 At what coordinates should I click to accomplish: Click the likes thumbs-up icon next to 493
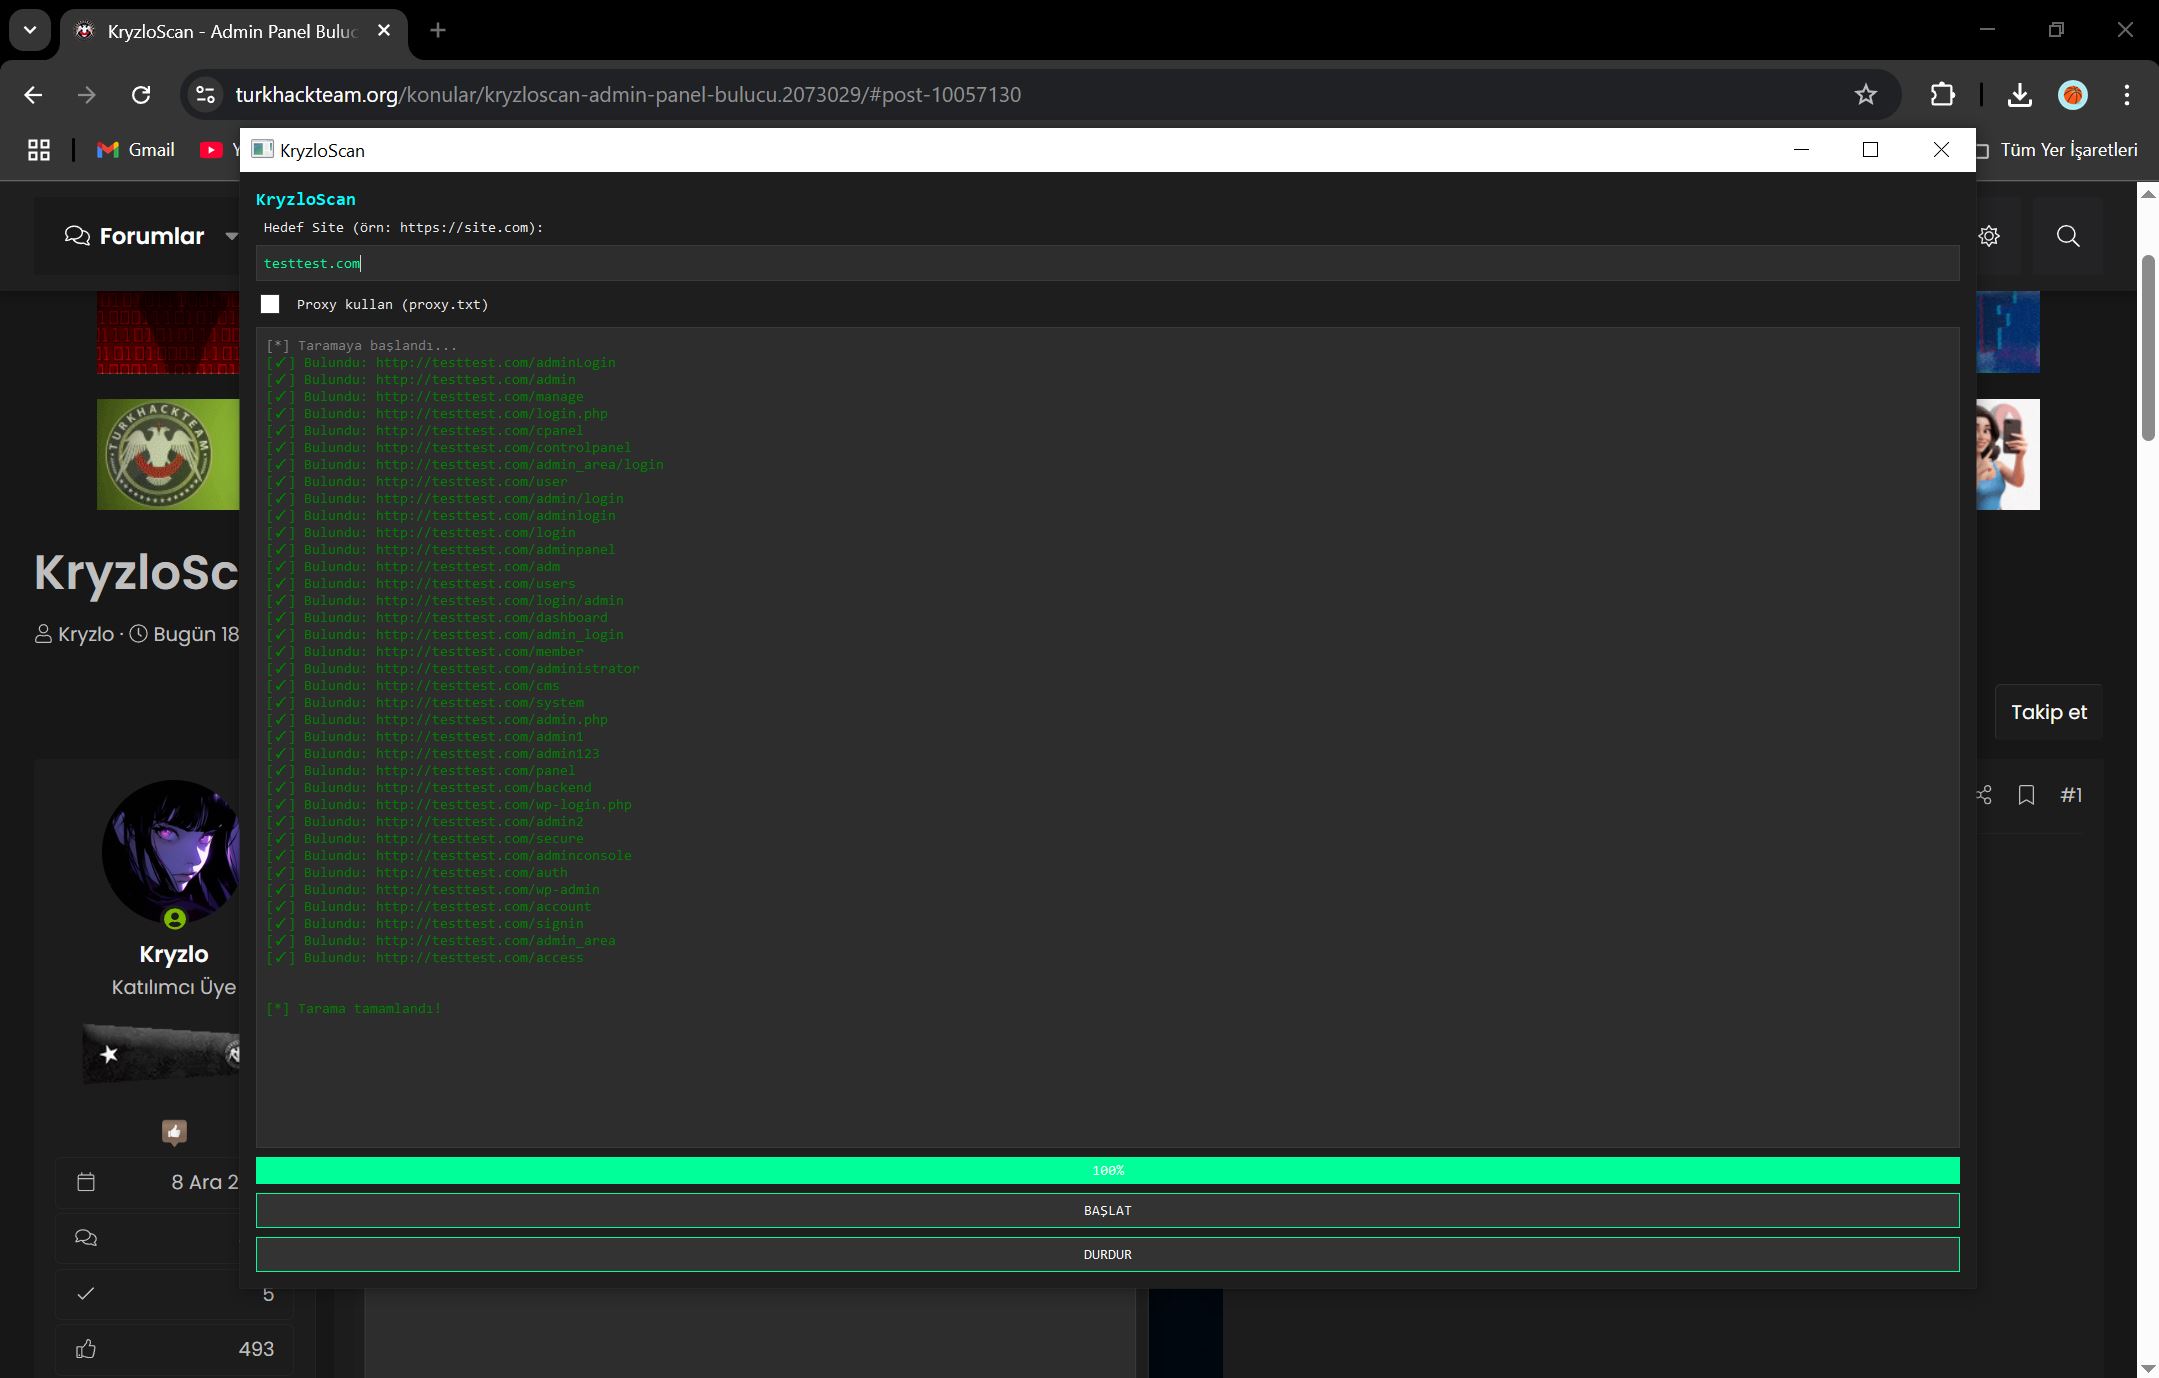pyautogui.click(x=86, y=1349)
